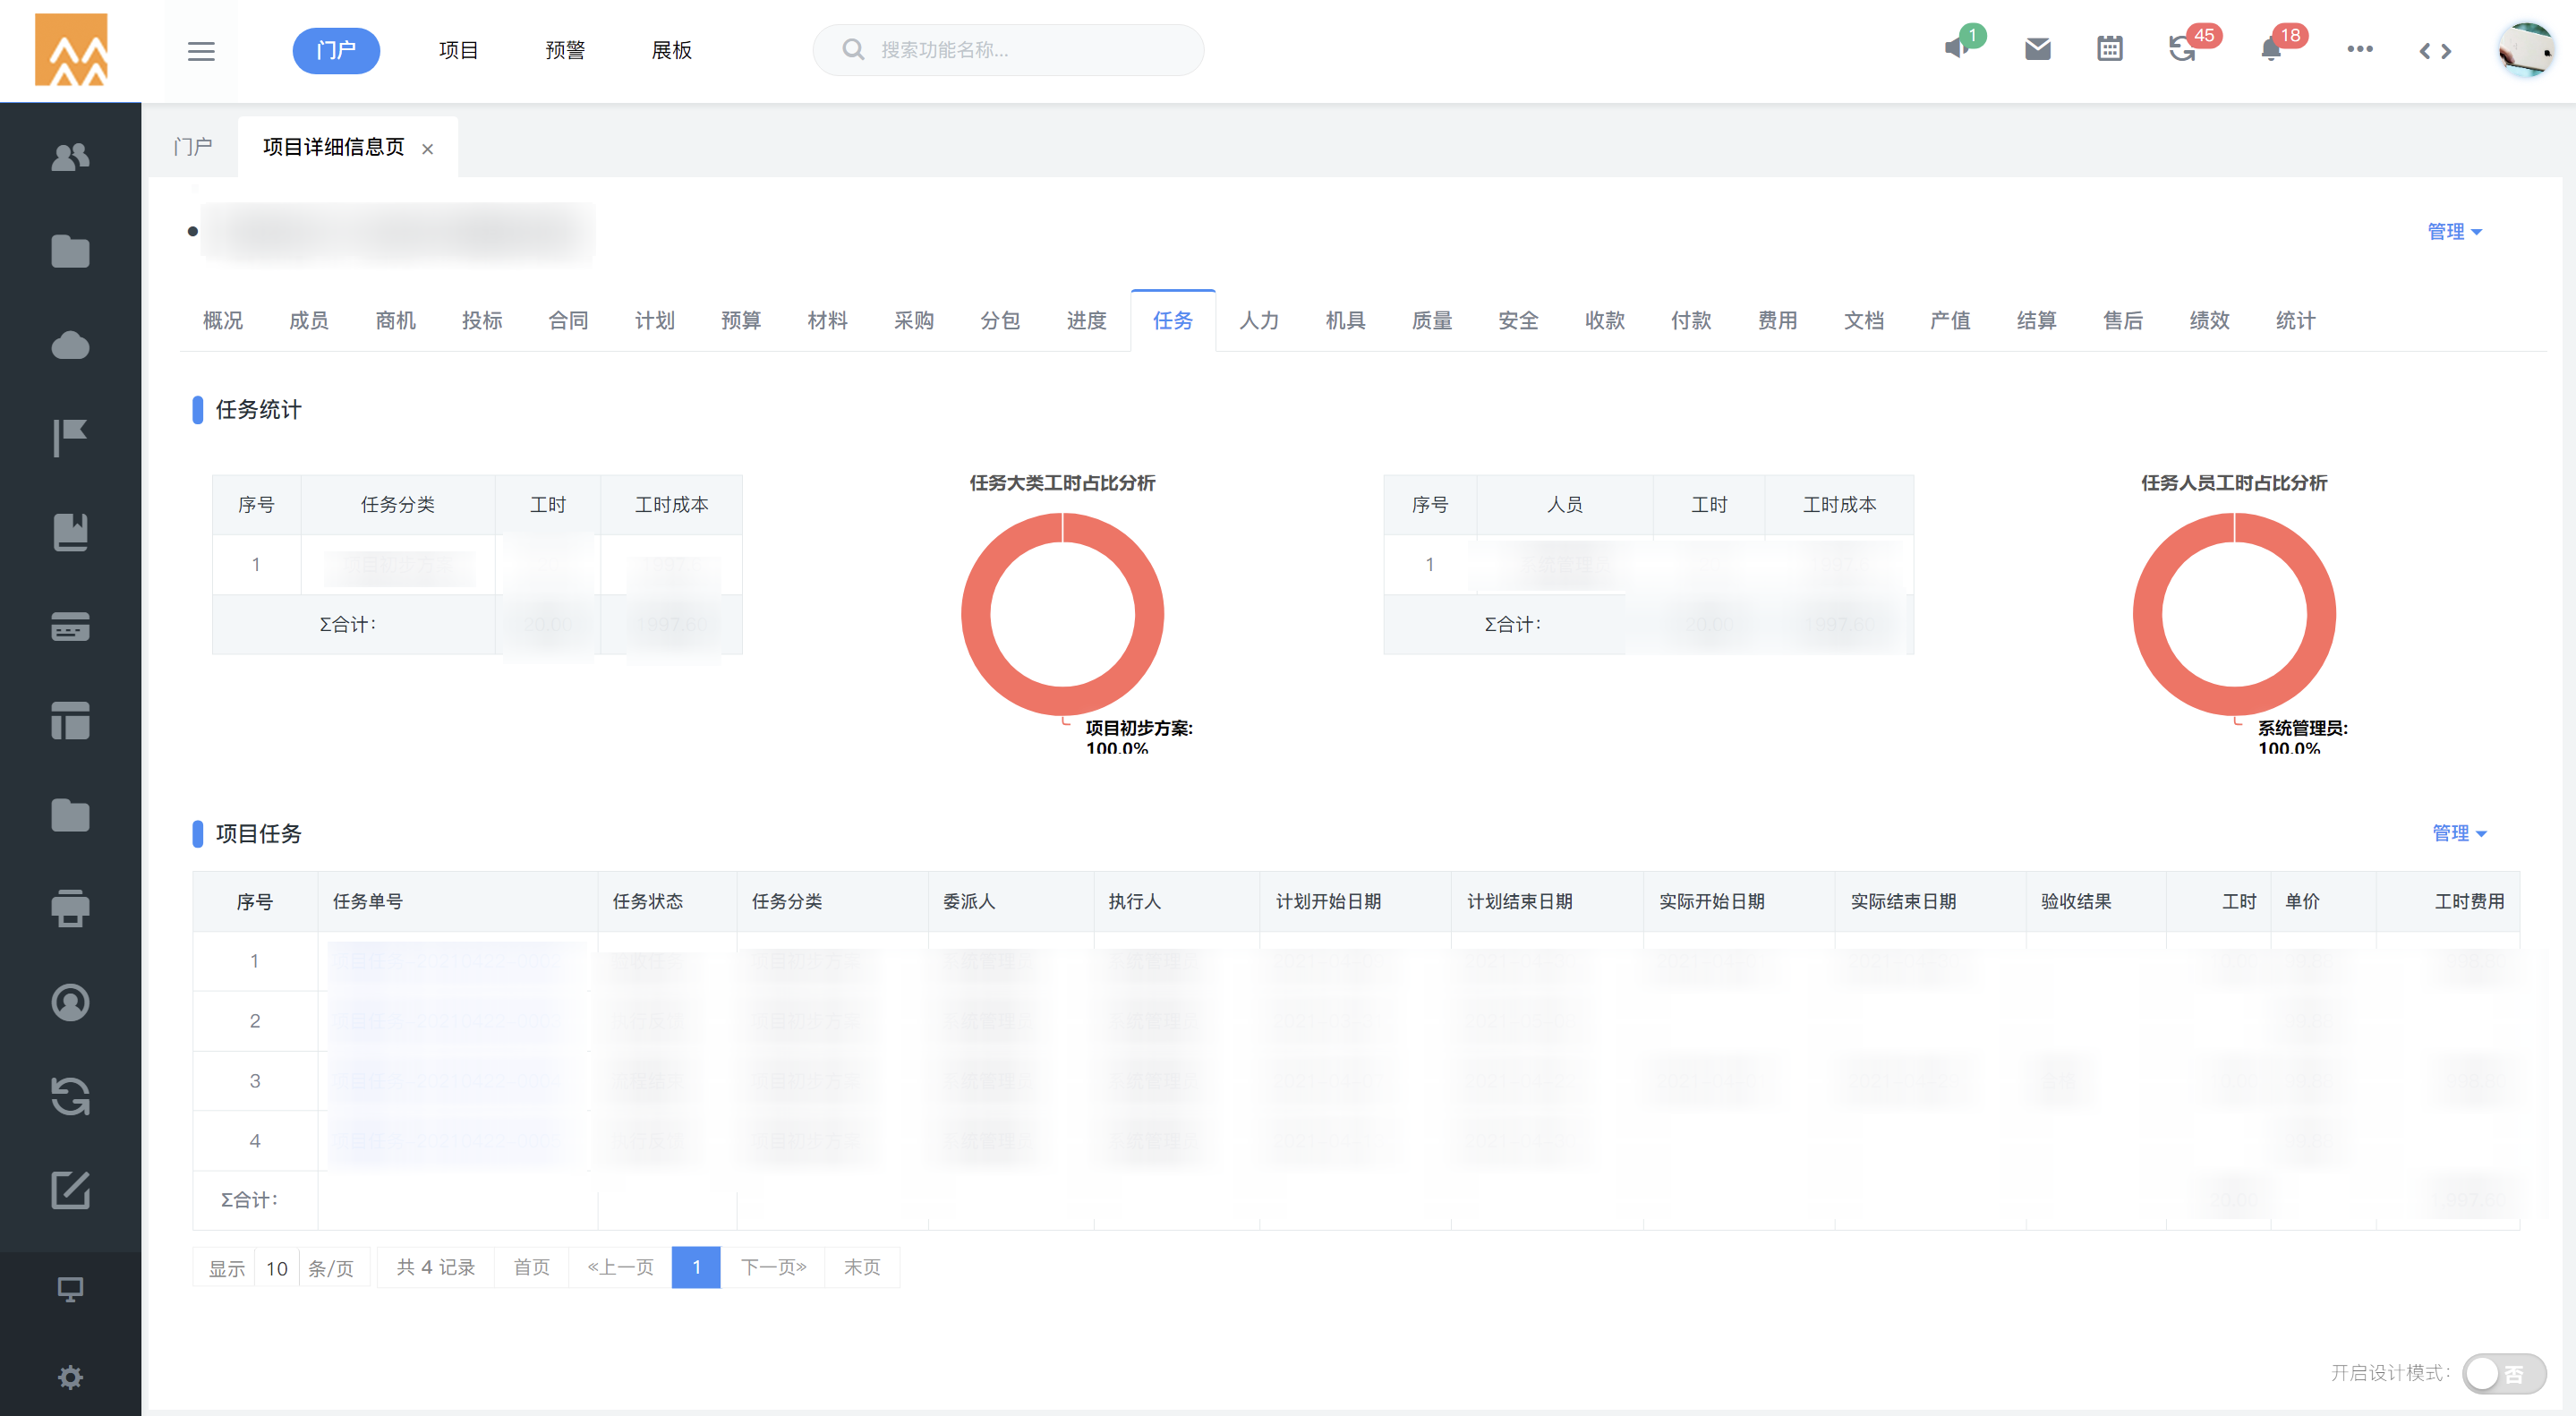Expand the 项目任务 管理 dropdown

(x=2458, y=833)
